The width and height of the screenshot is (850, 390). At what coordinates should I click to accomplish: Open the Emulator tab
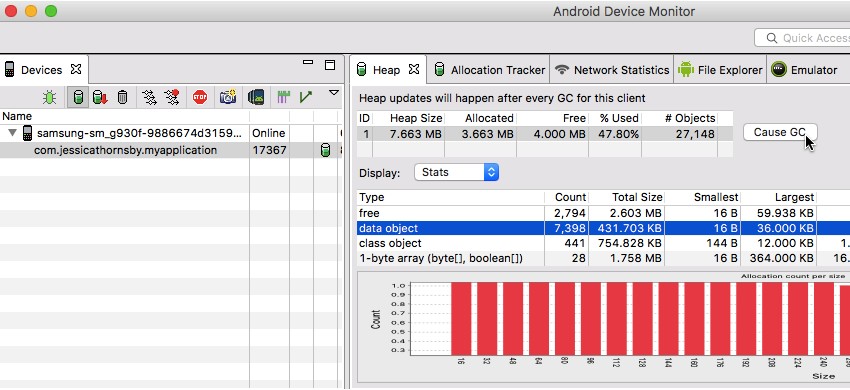[805, 70]
